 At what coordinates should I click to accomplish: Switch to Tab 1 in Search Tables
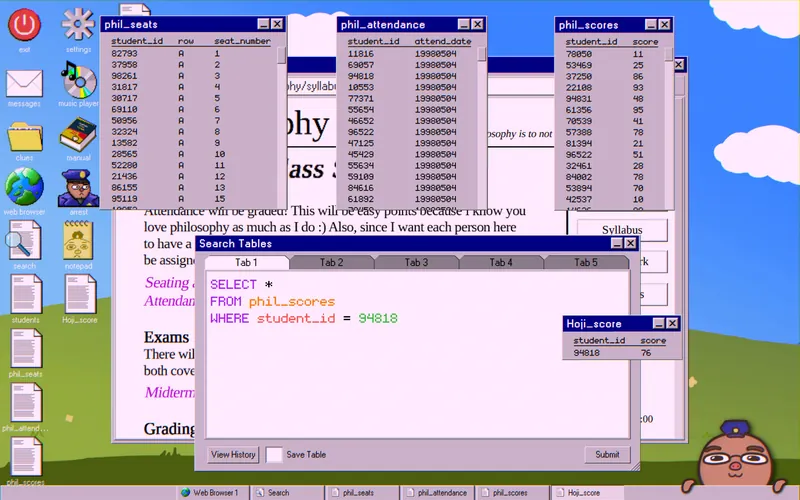coord(246,262)
